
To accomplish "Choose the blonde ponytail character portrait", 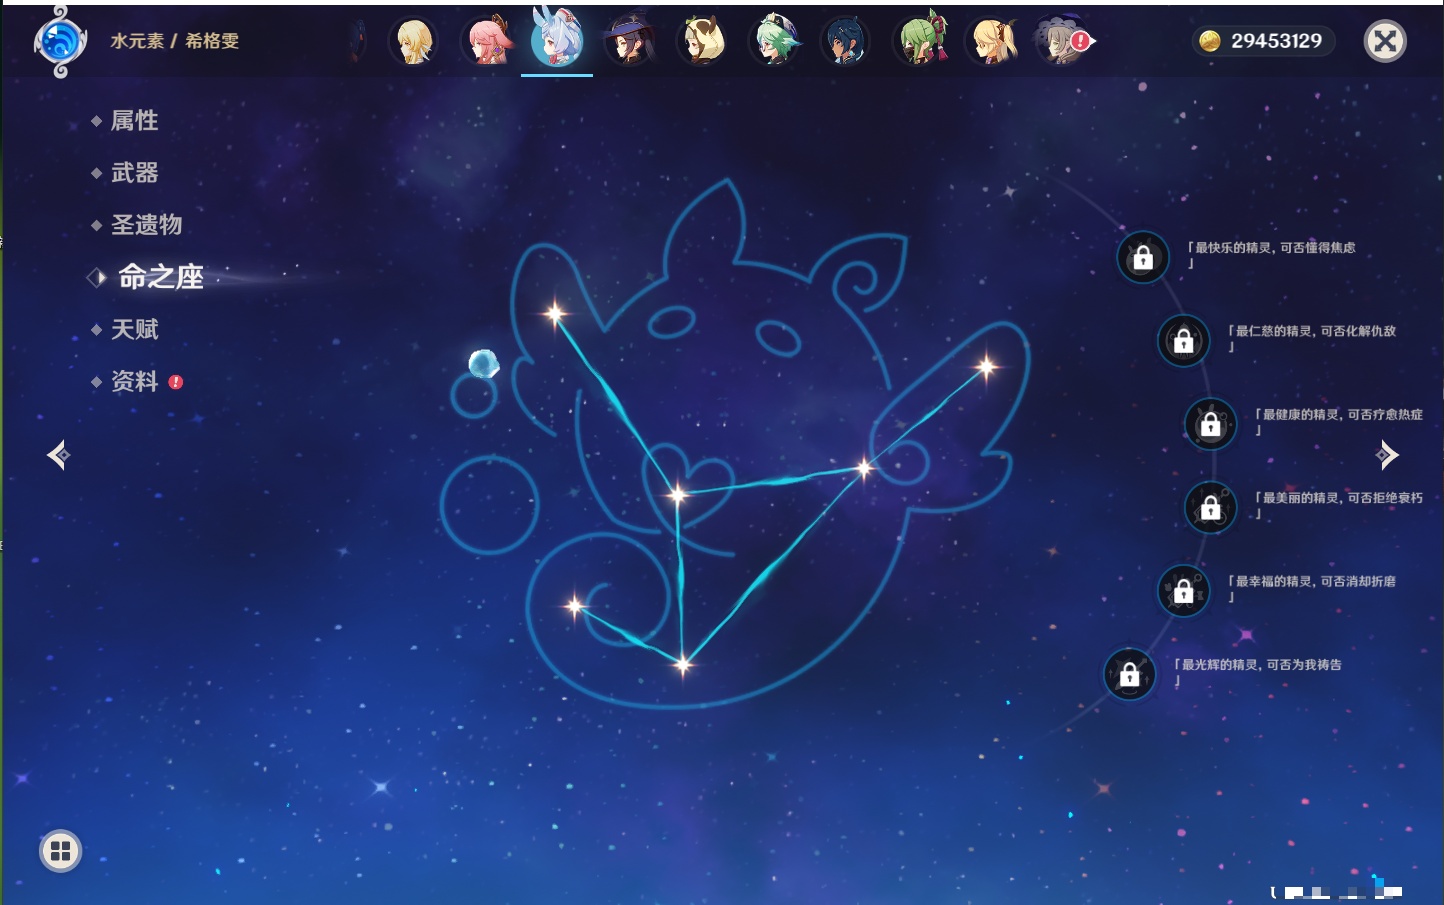I will click(990, 41).
